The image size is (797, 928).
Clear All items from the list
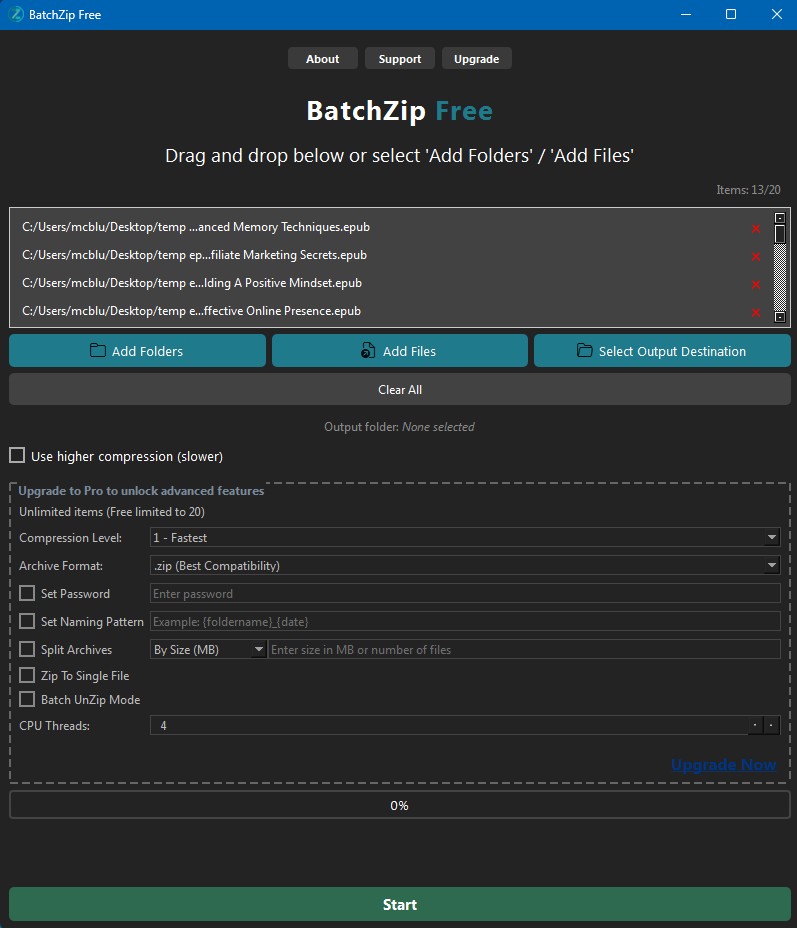coord(400,389)
